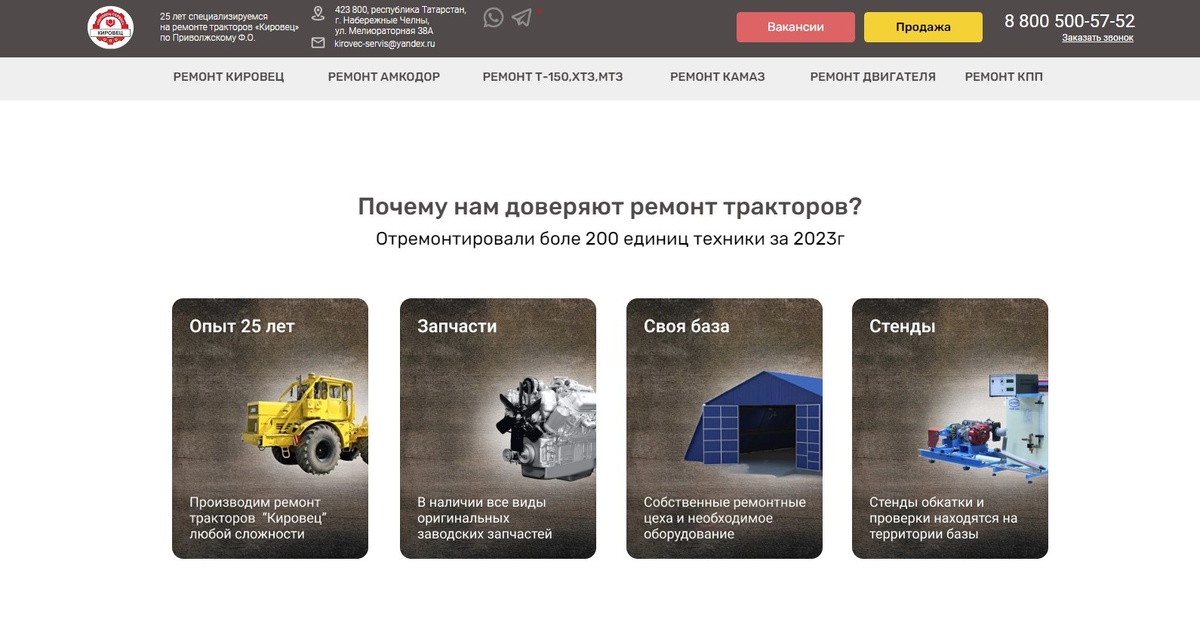Click the envelope email icon
This screenshot has width=1200, height=623.
coord(318,43)
